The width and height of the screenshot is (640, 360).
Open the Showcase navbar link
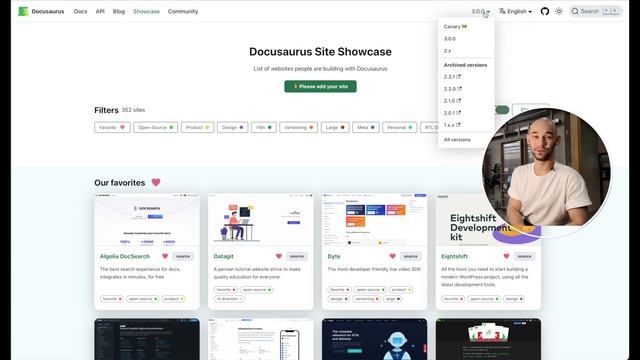point(146,11)
